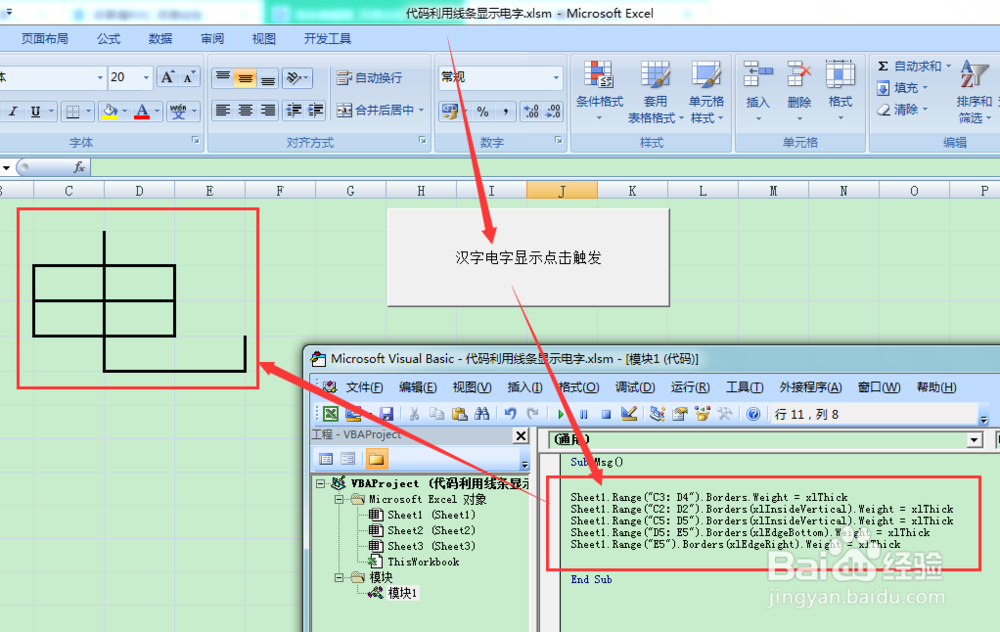Run the macro with the green Run arrow
This screenshot has height=632, width=1000.
click(560, 413)
